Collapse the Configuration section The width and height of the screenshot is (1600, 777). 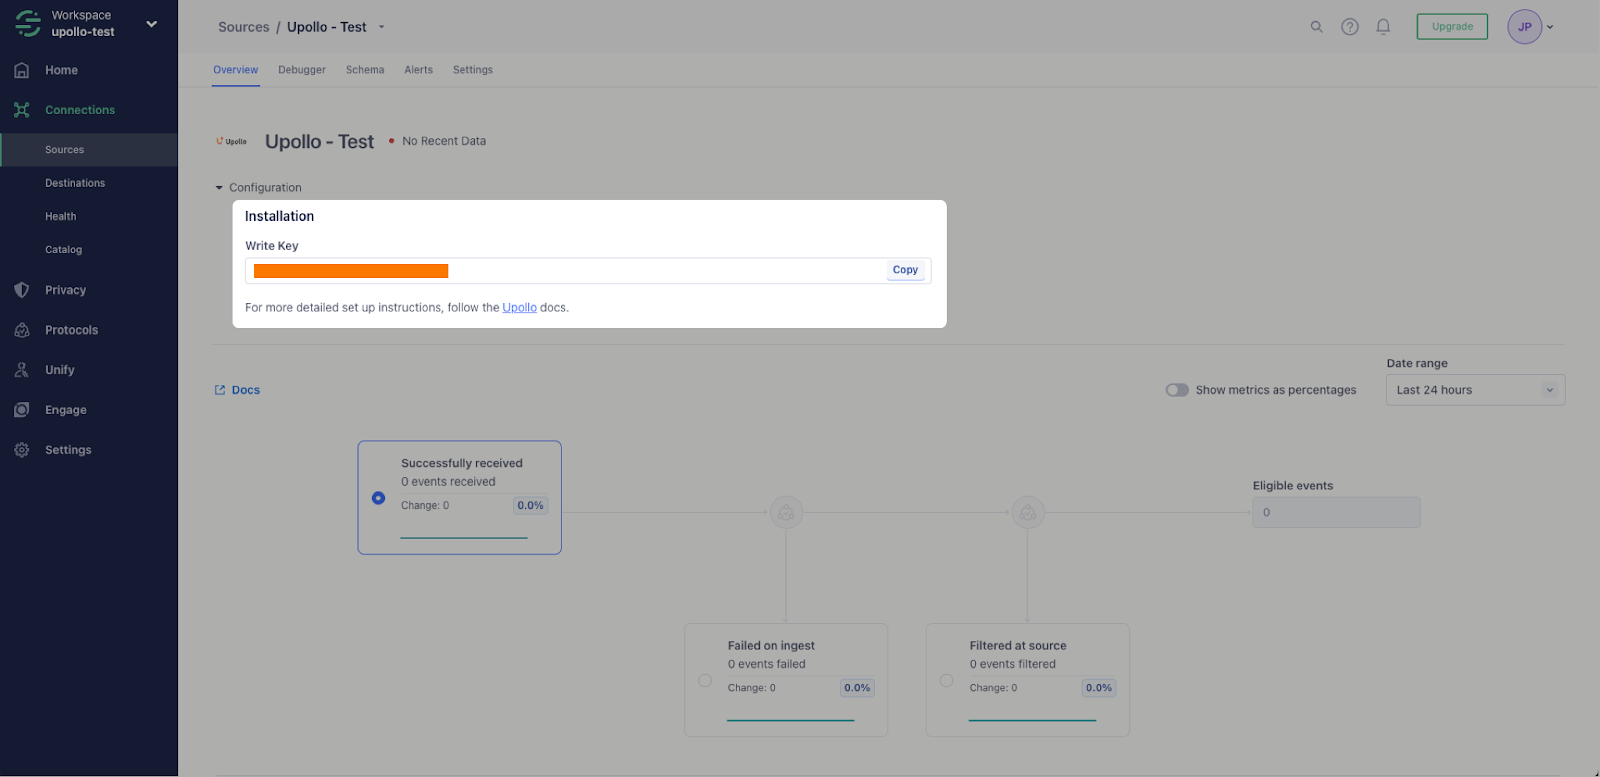[x=258, y=187]
